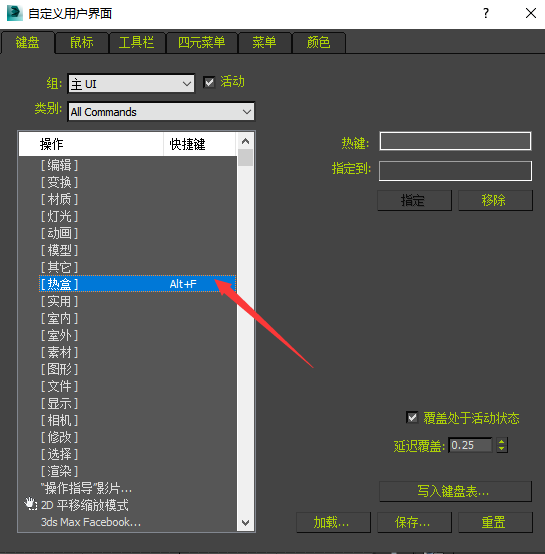The width and height of the screenshot is (545, 554).
Task: Click the scroll down arrow in action list
Action: point(245,522)
